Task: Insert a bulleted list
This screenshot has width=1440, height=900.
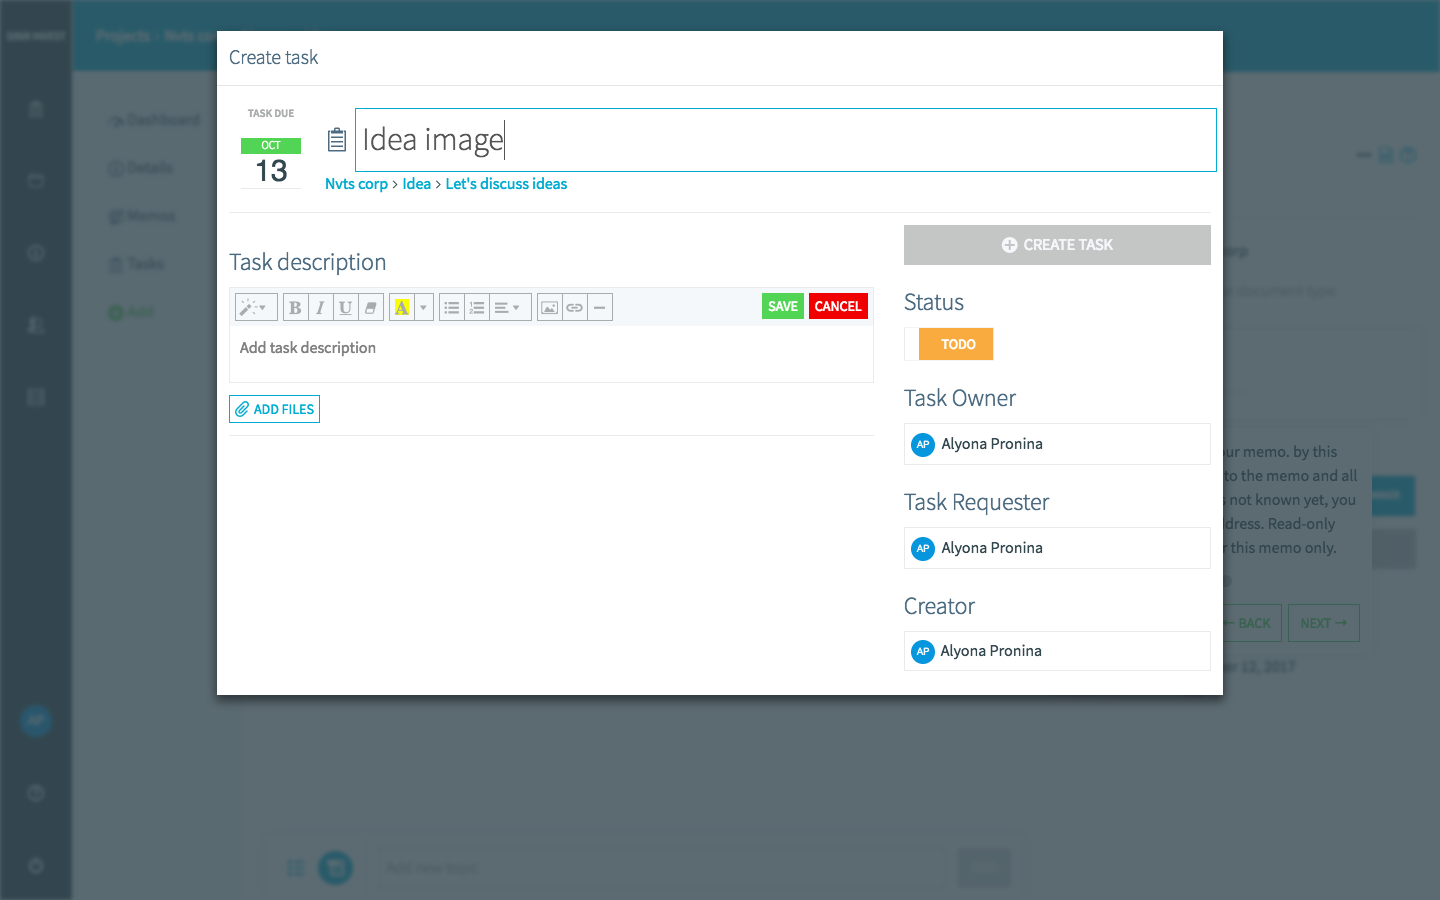Action: point(452,307)
